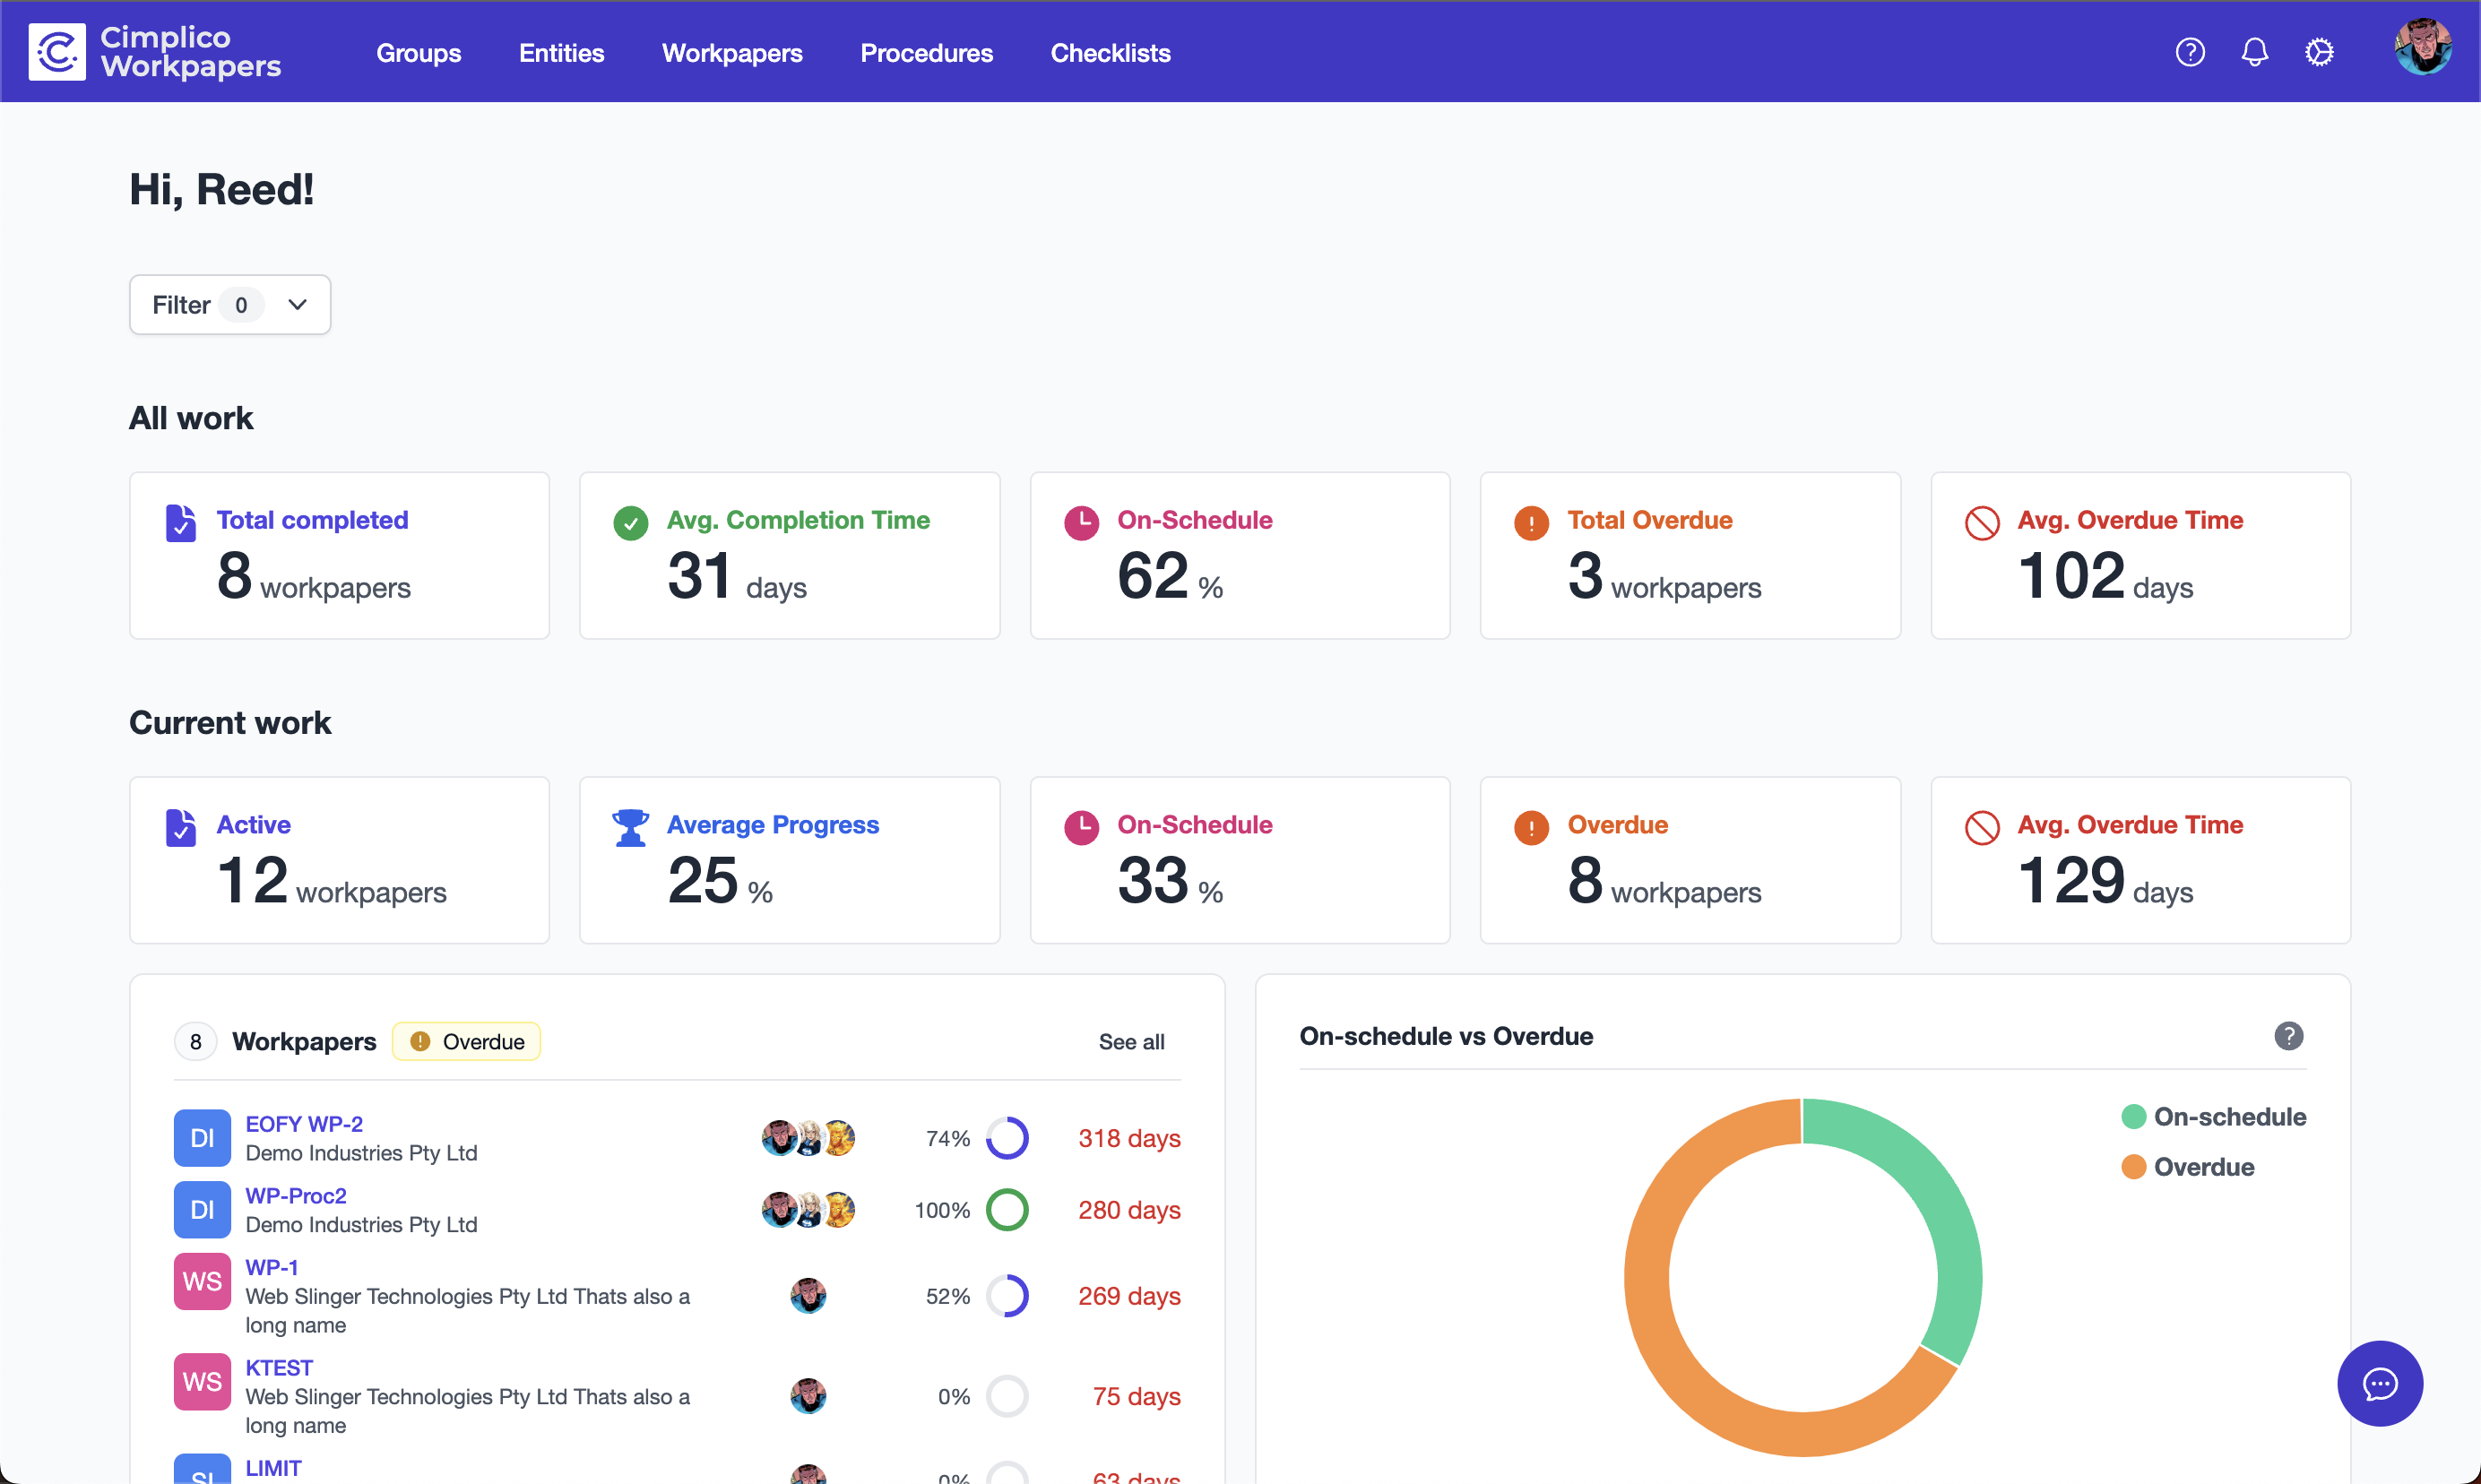The height and width of the screenshot is (1484, 2481).
Task: Open the Groups menu
Action: pyautogui.click(x=418, y=53)
